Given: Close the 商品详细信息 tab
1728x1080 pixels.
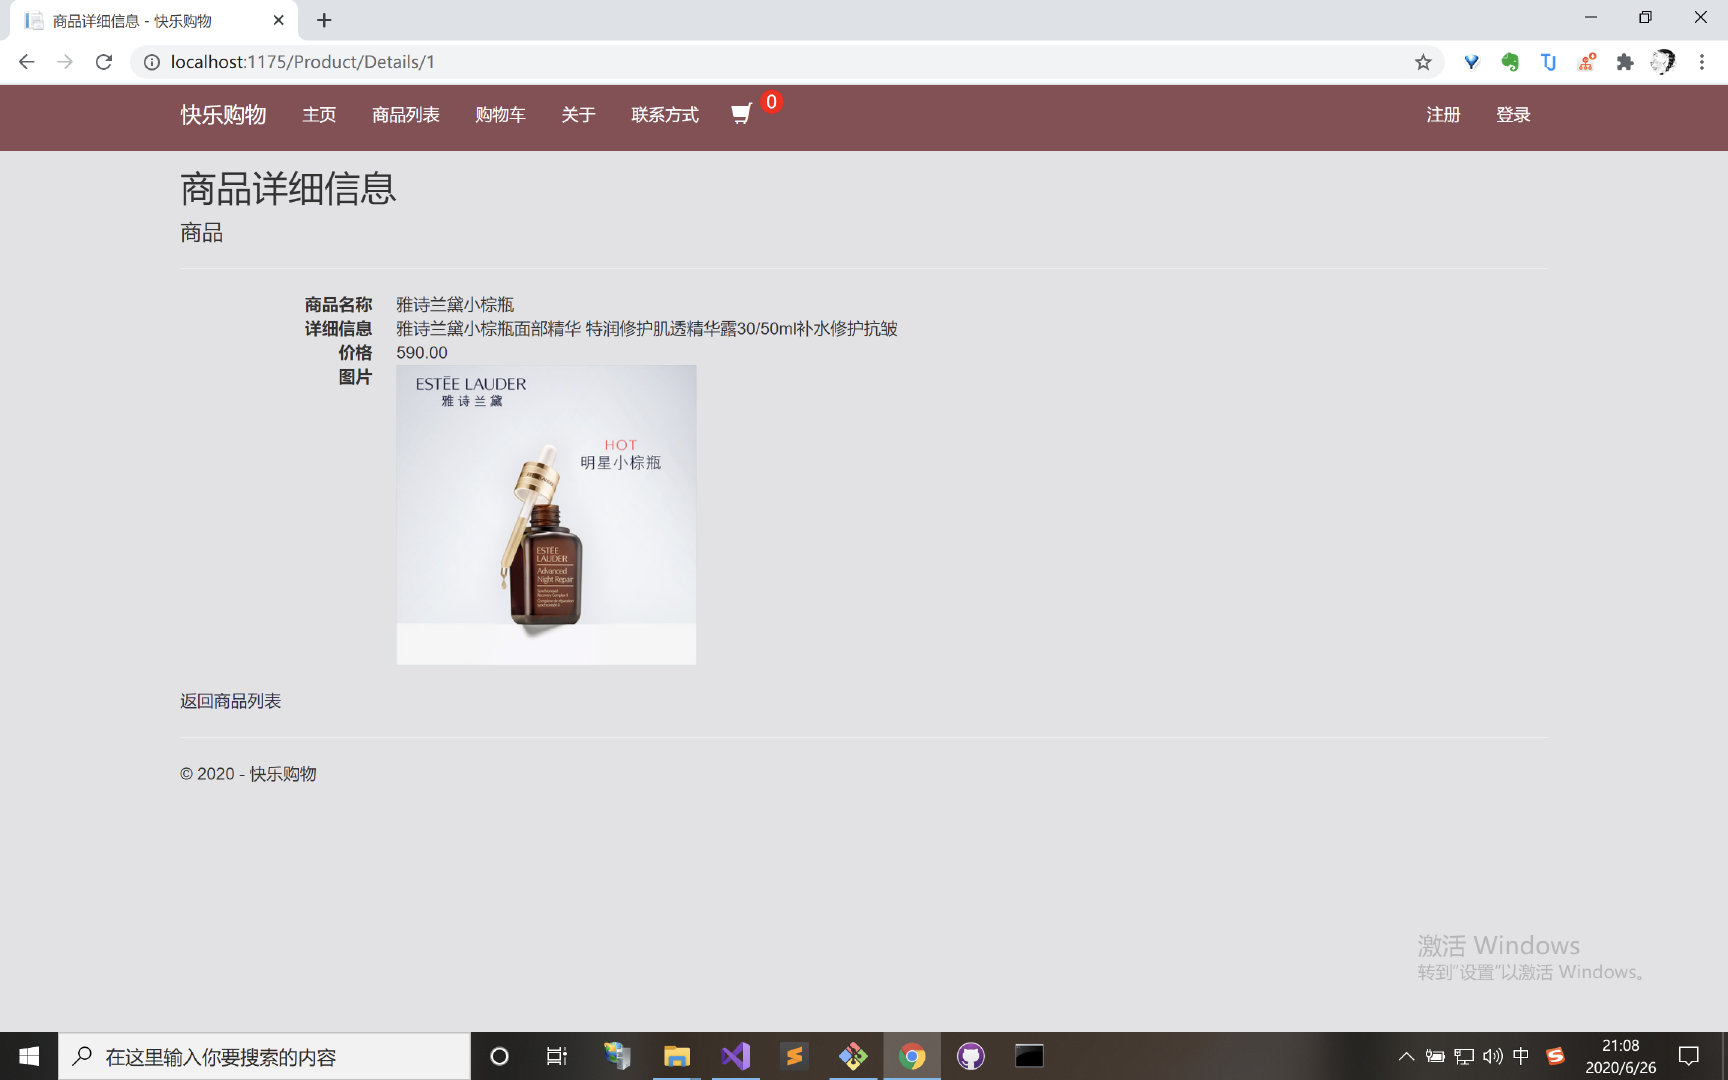Looking at the screenshot, I should [279, 20].
